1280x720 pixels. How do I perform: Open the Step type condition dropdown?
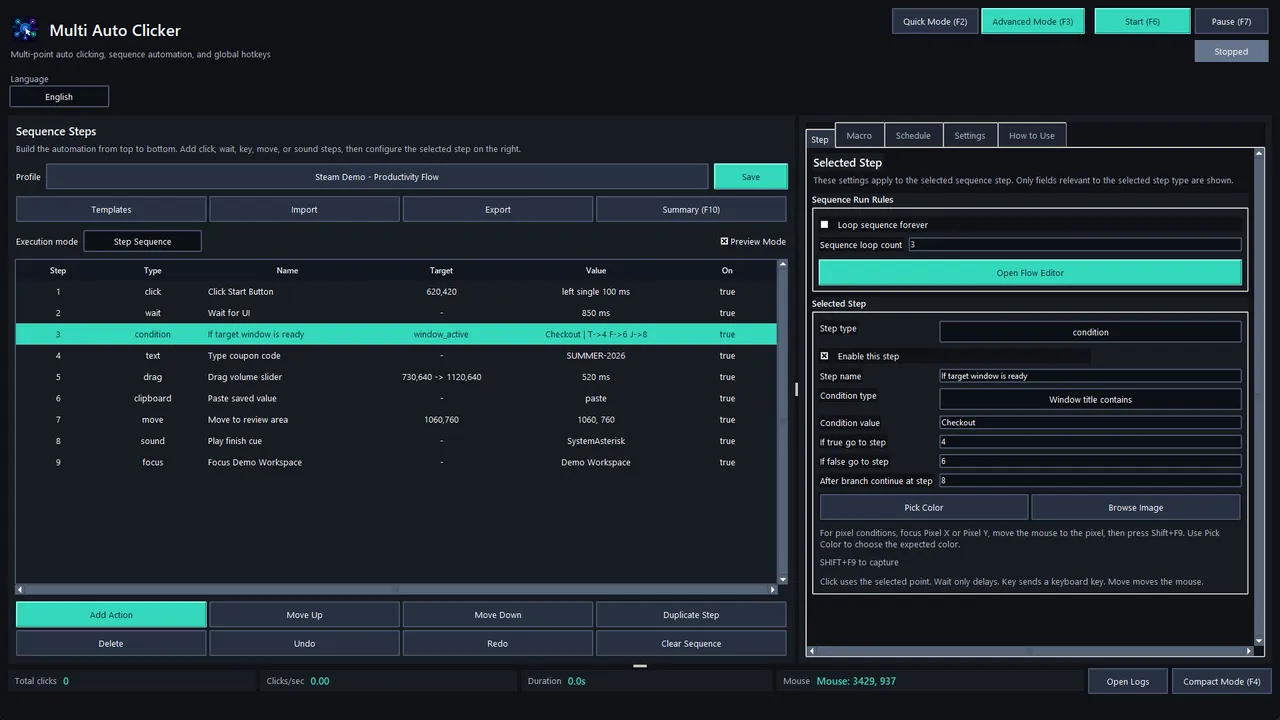pyautogui.click(x=1090, y=332)
